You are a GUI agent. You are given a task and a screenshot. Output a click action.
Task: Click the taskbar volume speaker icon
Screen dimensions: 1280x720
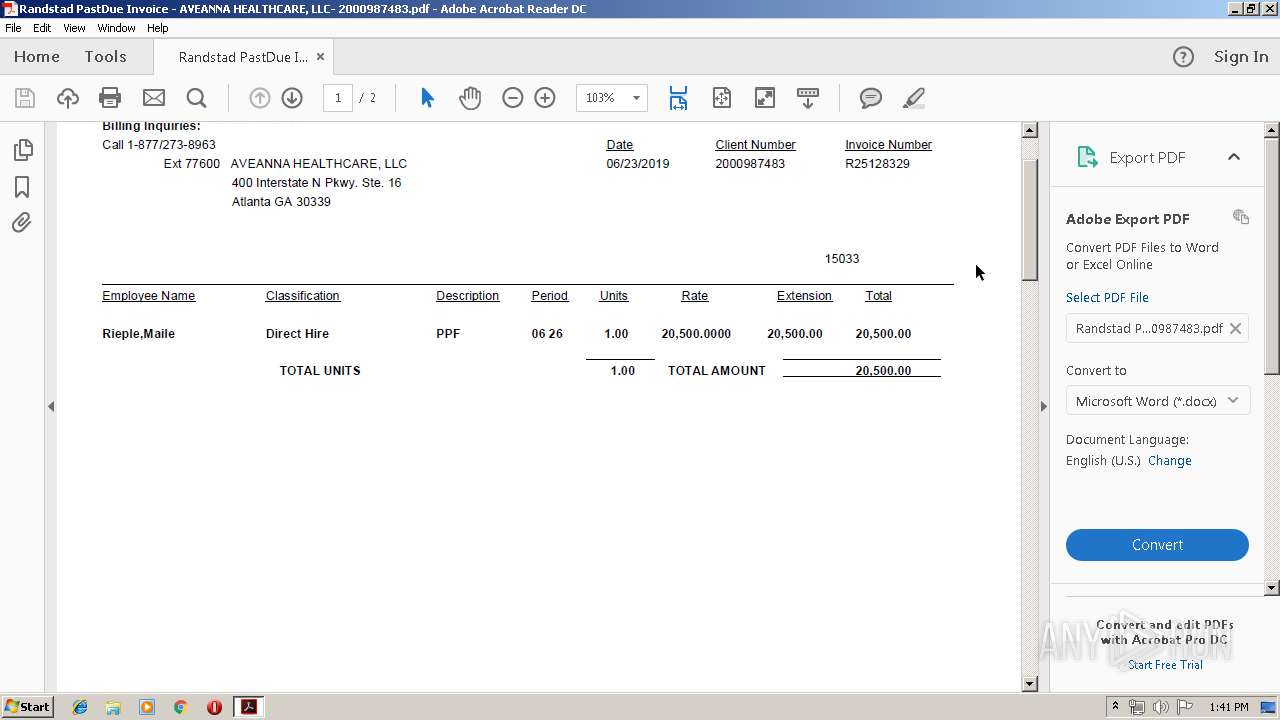[x=1161, y=707]
